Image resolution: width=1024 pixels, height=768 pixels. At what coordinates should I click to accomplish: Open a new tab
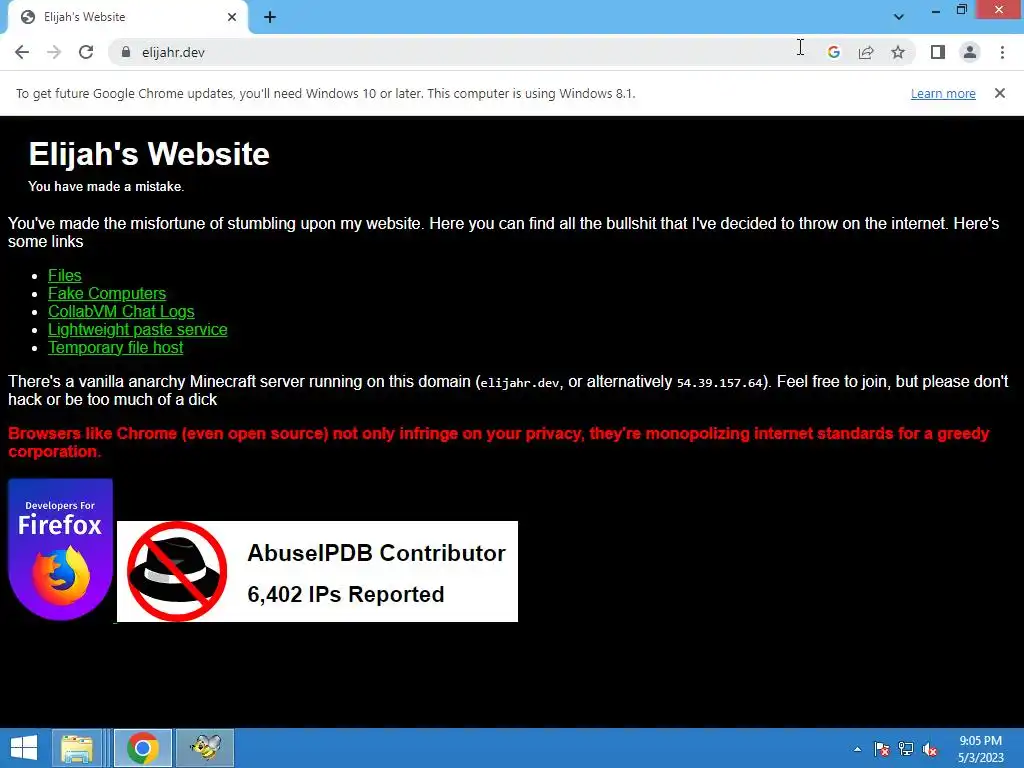[x=270, y=17]
